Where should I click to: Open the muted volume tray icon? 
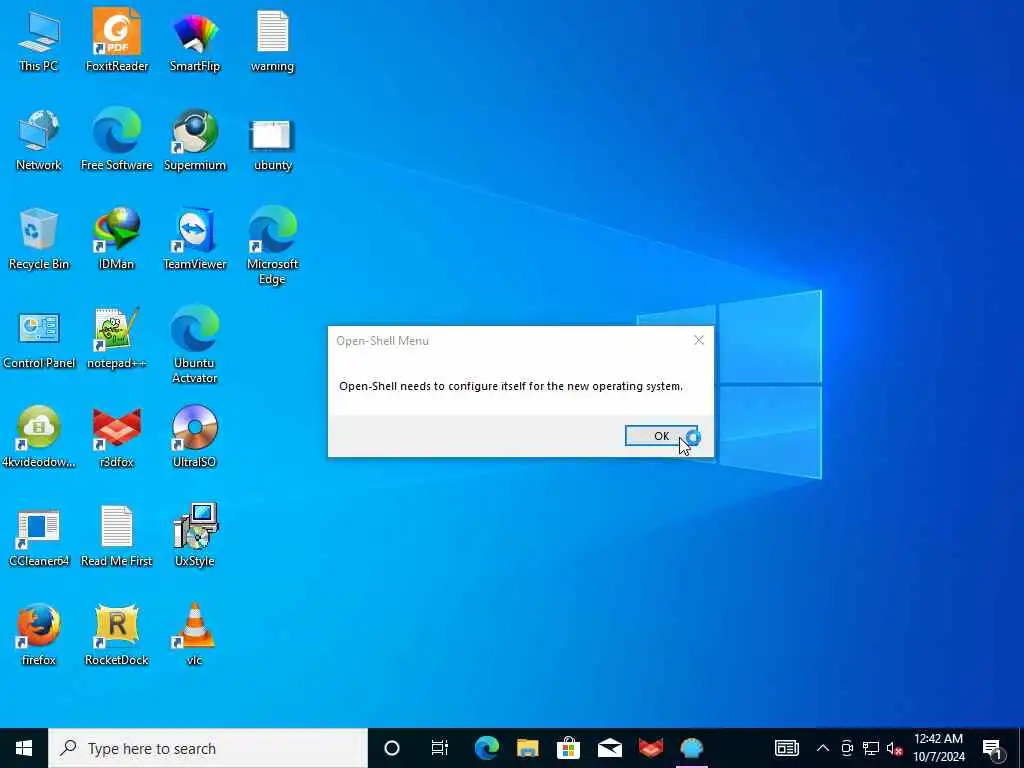click(894, 748)
